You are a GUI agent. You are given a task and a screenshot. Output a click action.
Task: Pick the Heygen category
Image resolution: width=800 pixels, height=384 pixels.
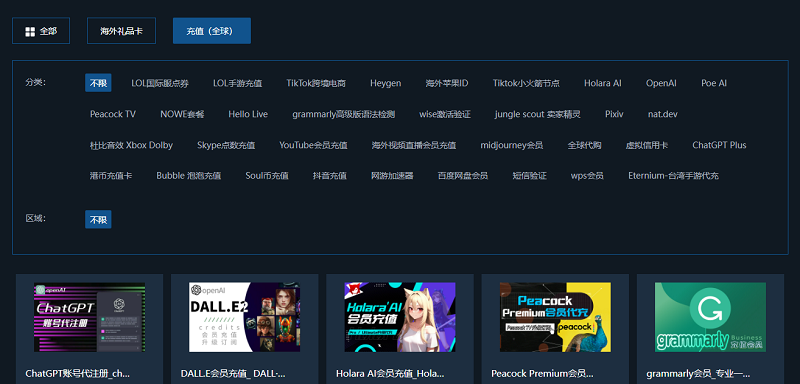386,83
